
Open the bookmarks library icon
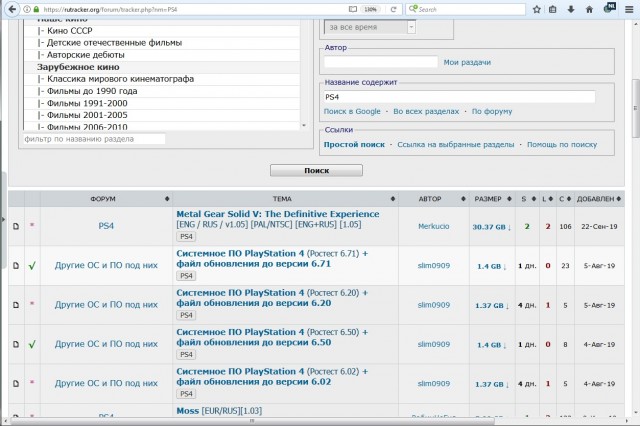(553, 9)
